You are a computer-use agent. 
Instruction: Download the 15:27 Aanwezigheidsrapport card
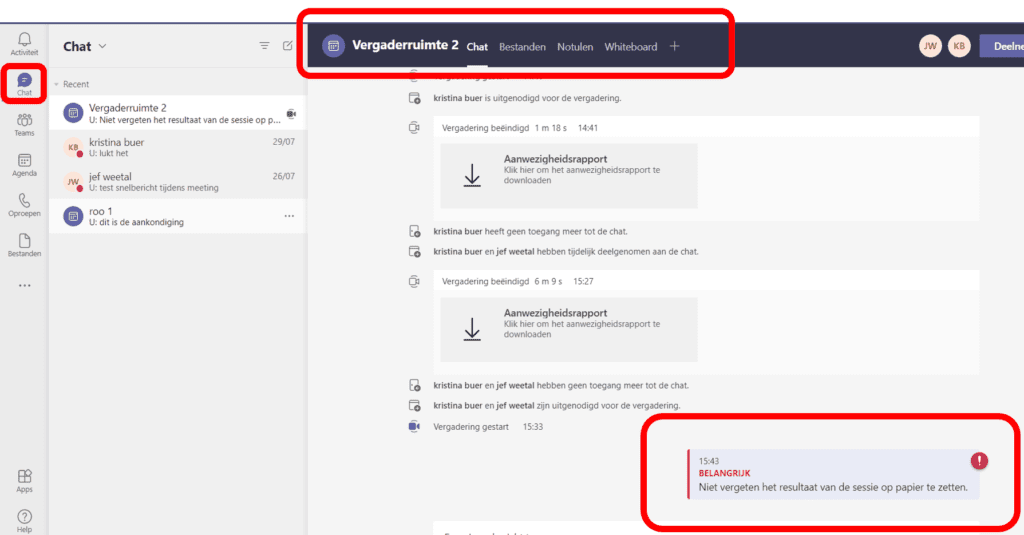tap(569, 329)
